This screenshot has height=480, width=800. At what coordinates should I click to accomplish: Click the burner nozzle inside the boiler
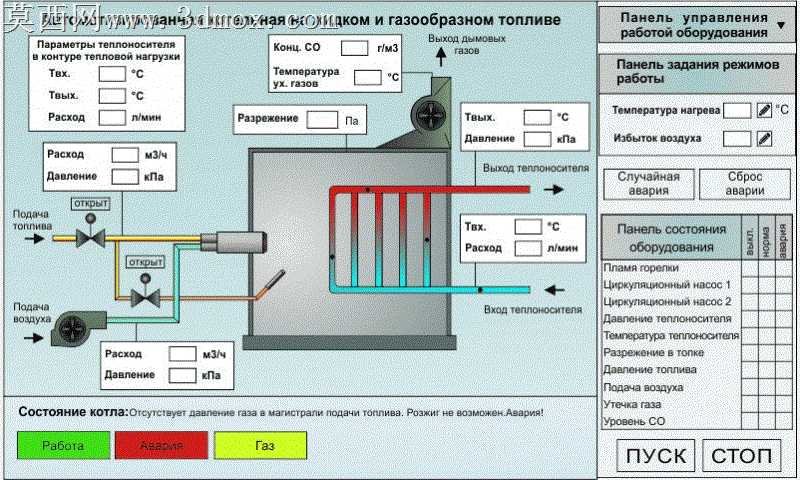coord(234,242)
